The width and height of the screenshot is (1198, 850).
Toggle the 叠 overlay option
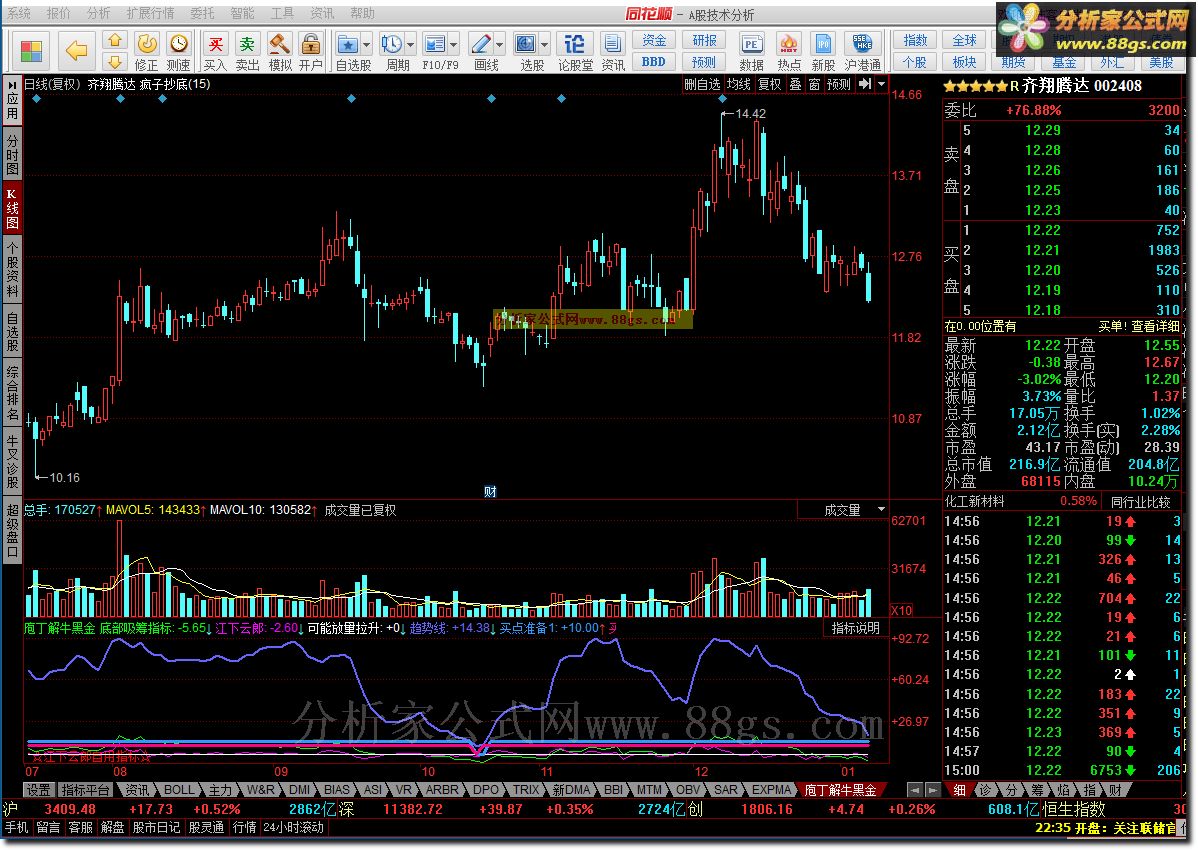pyautogui.click(x=795, y=84)
